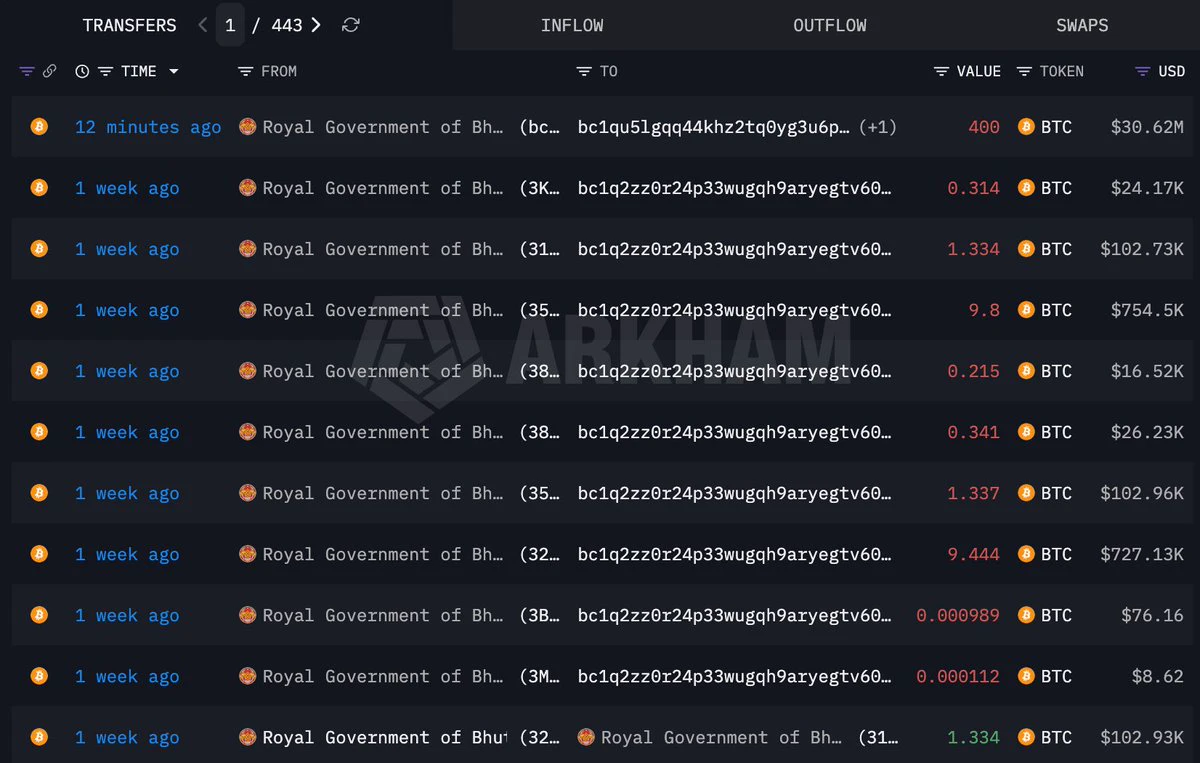The height and width of the screenshot is (763, 1200).
Task: Click the chain link icon in header
Action: 49,71
